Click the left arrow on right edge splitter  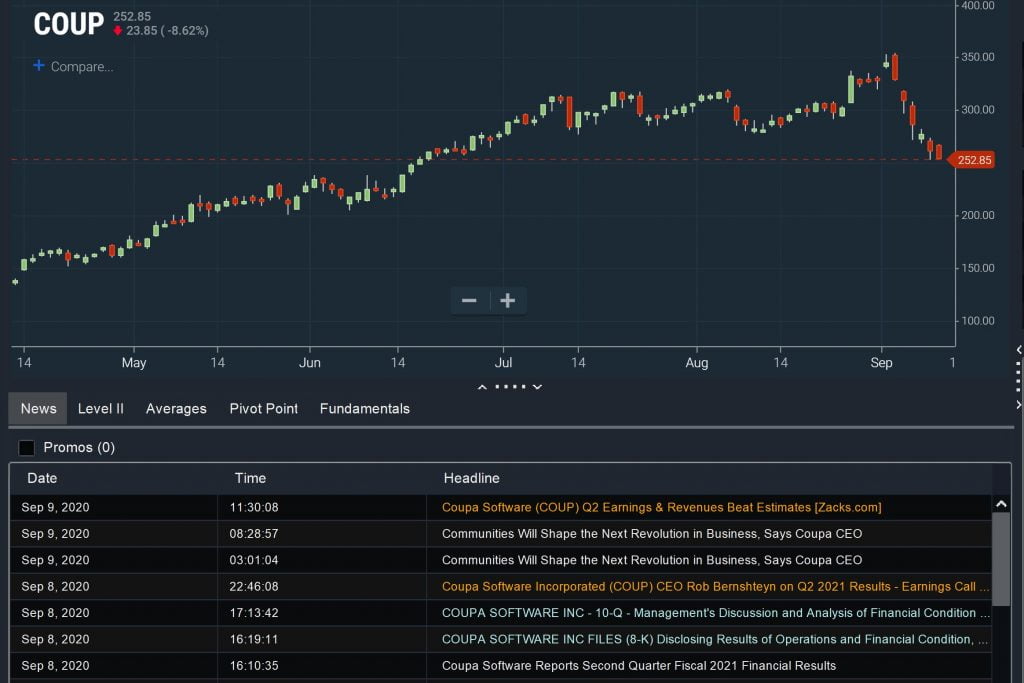click(x=1018, y=350)
